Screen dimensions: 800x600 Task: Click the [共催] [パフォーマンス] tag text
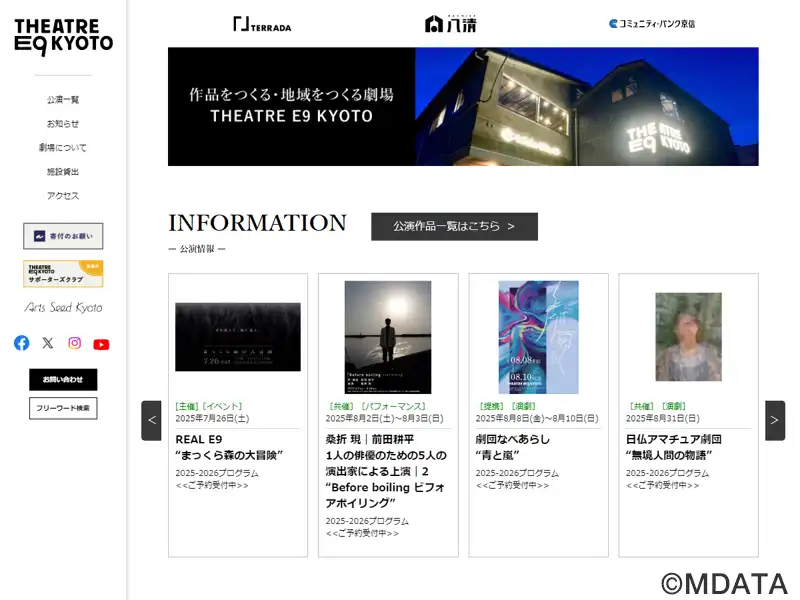(x=377, y=406)
